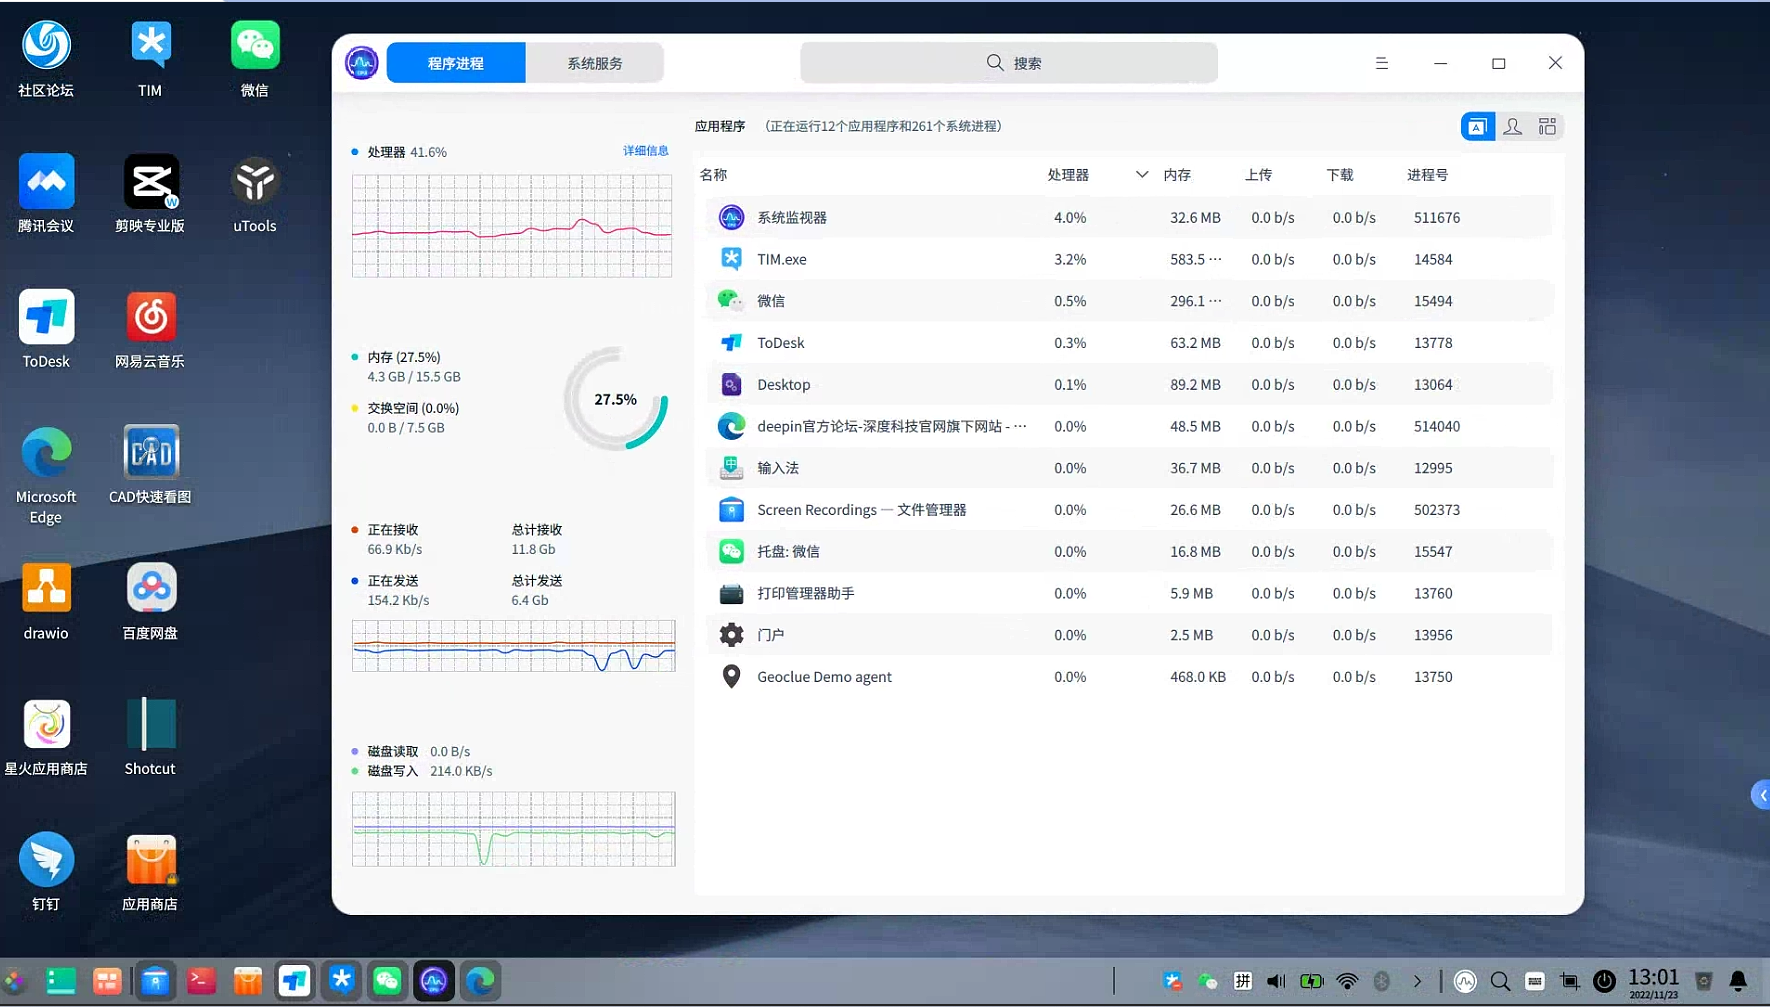Click the network traffic graph
The height and width of the screenshot is (1007, 1770).
coord(514,646)
